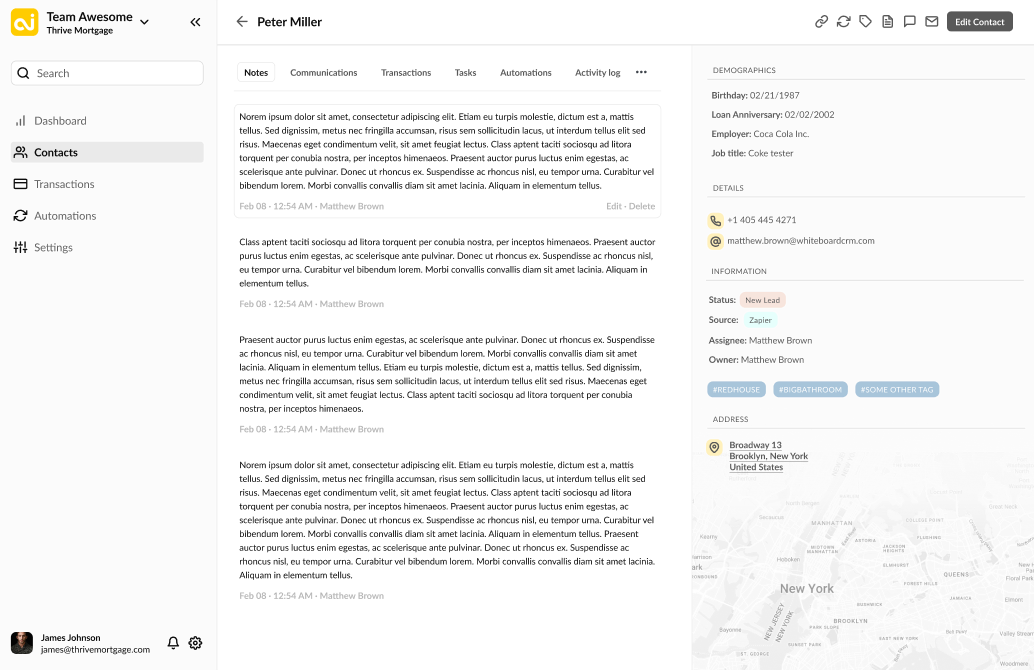The height and width of the screenshot is (670, 1034).
Task: Expand the Team Awesome workspace dropdown
Action: 145,21
